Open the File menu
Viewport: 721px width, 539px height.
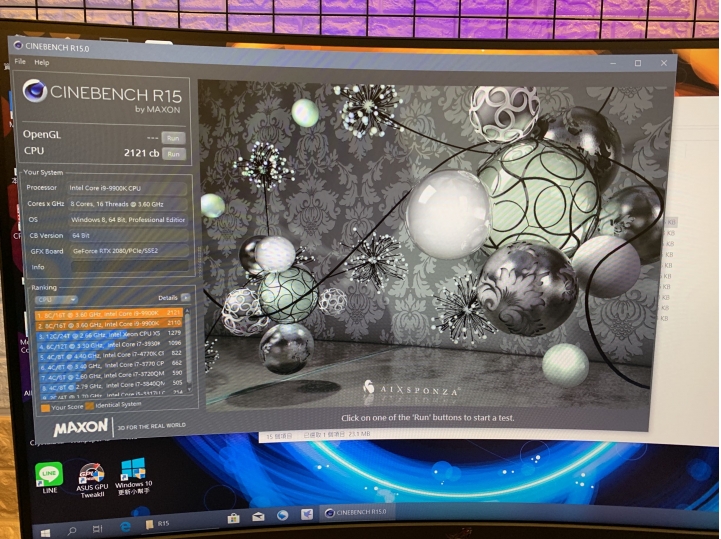click(x=20, y=61)
